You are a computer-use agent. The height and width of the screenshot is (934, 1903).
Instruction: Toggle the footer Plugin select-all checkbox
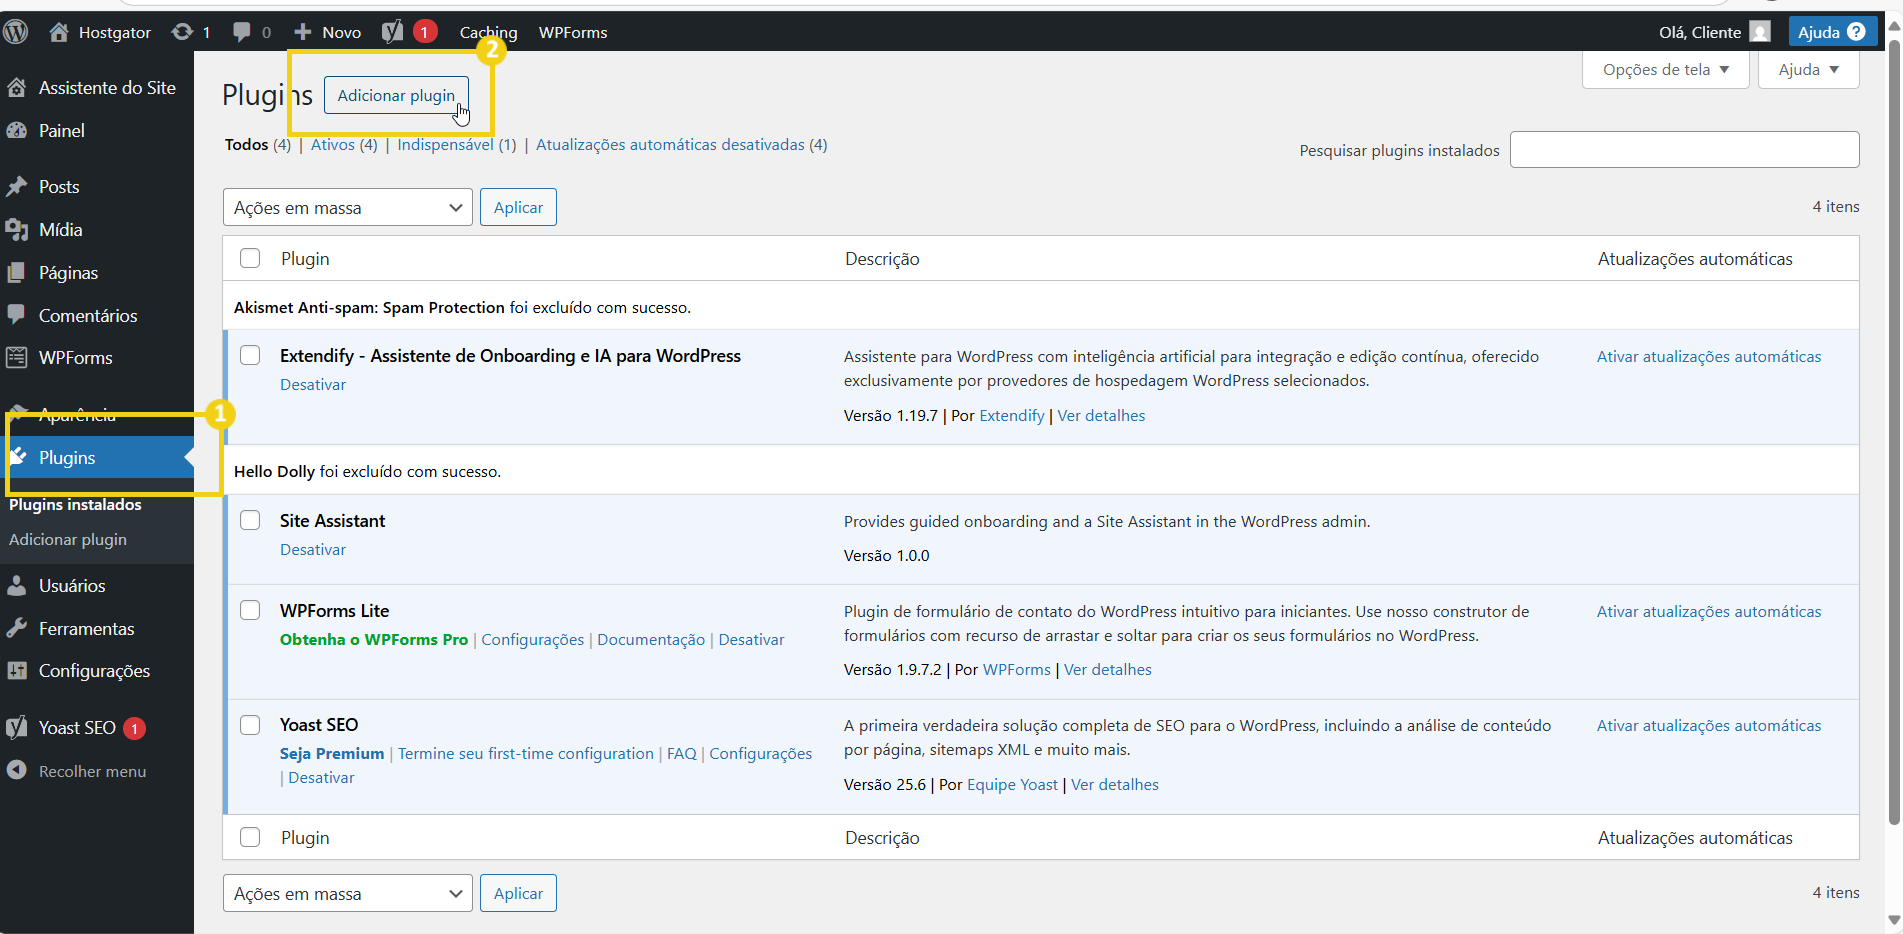pos(250,837)
